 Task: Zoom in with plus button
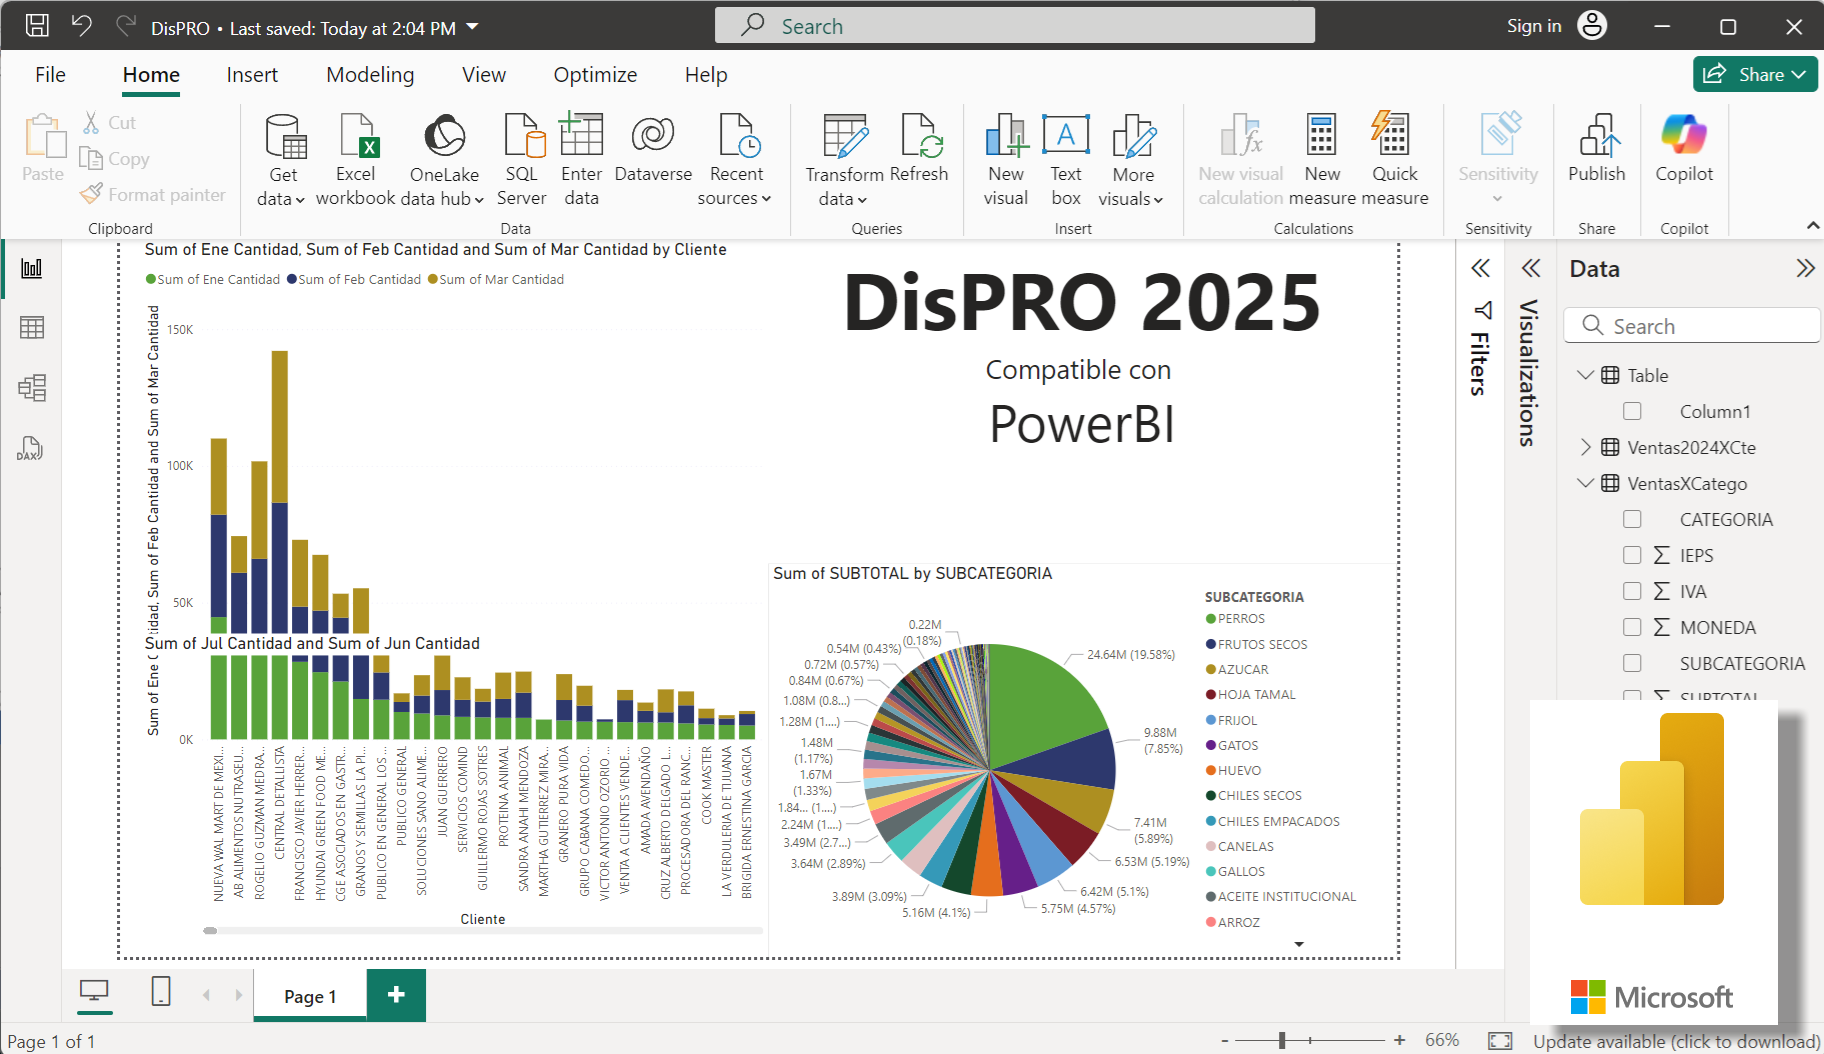coord(1399,1041)
